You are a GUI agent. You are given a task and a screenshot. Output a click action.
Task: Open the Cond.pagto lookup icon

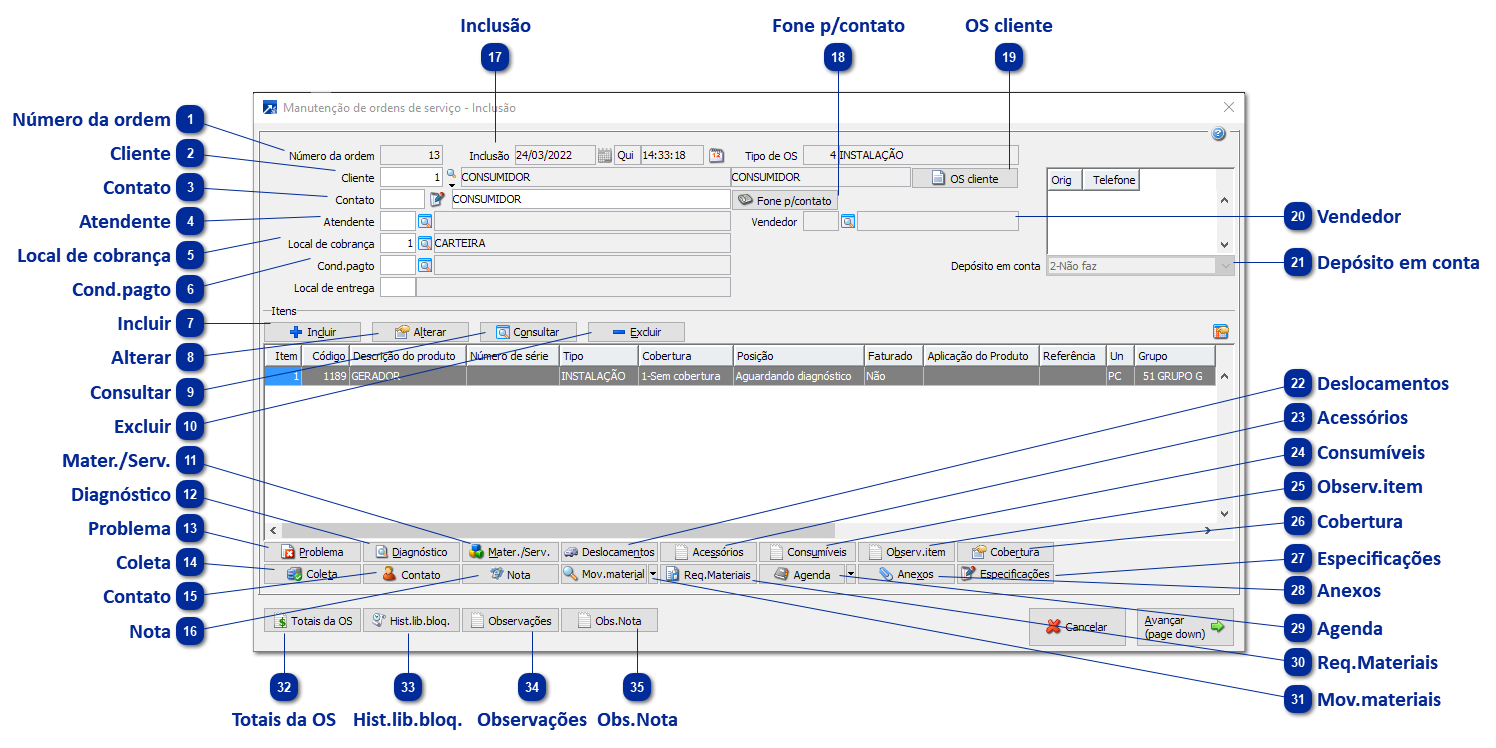point(424,265)
